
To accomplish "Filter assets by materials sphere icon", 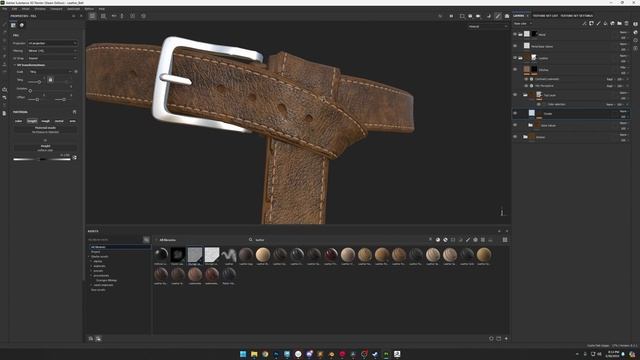I will [438, 240].
